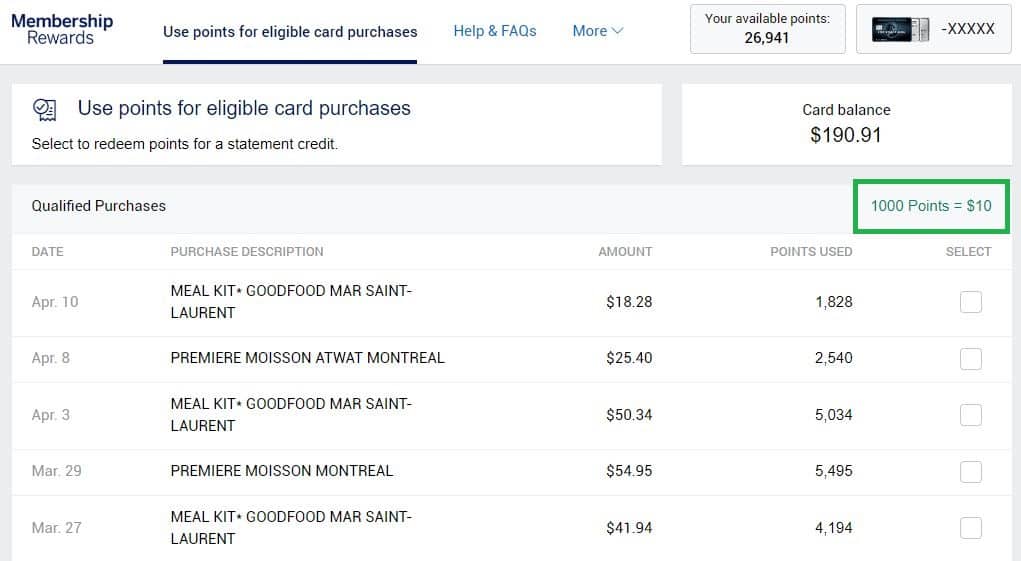Select Use points for eligible card purchases tab

290,32
